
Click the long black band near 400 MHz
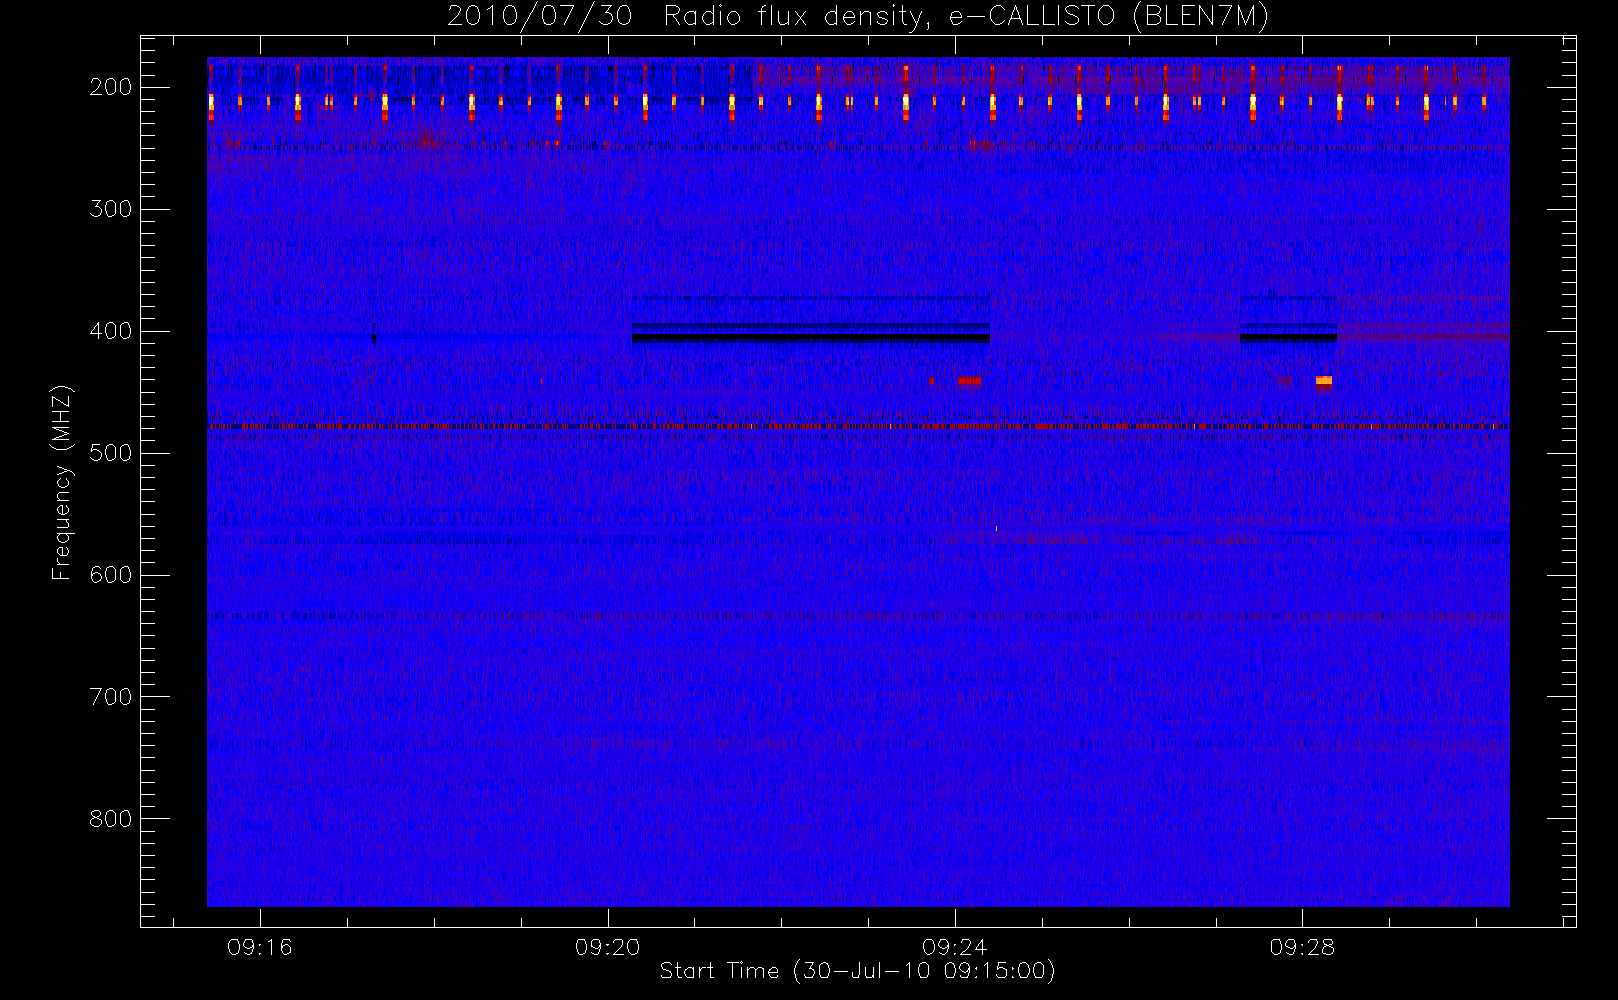(811, 338)
